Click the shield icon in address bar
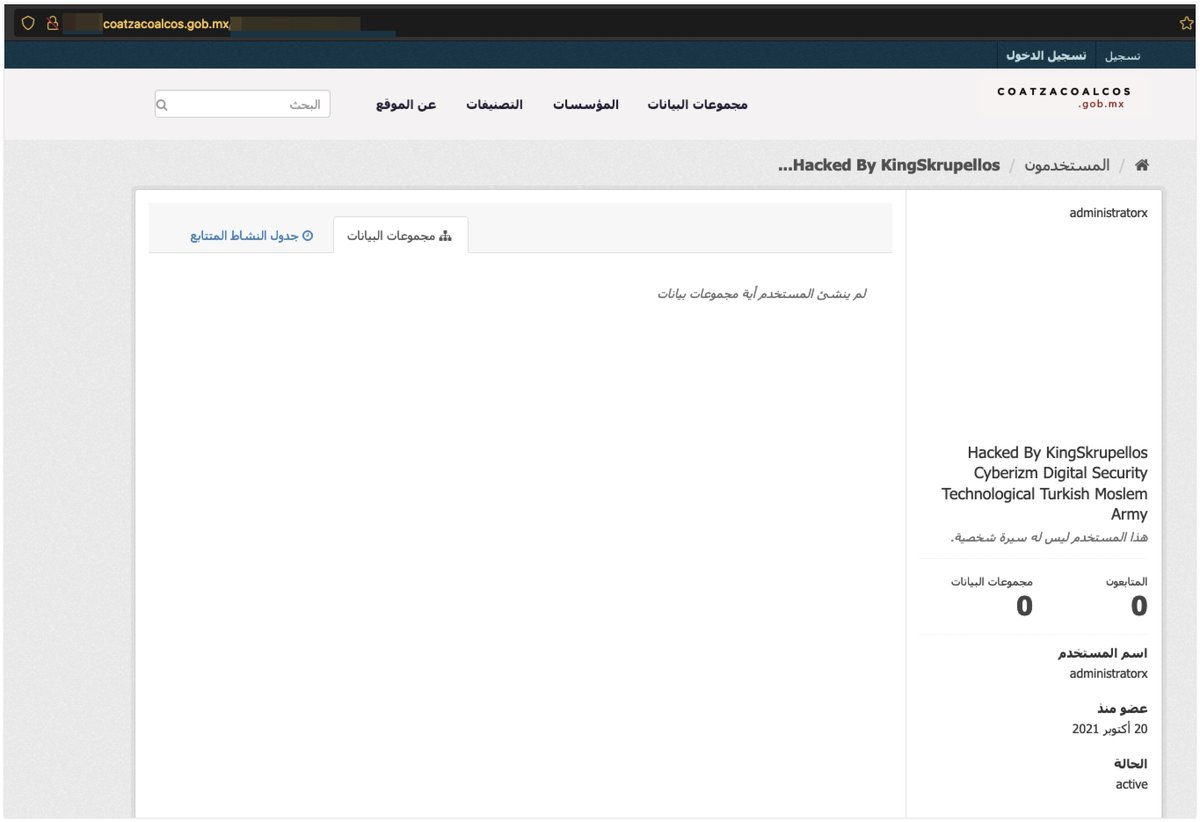The width and height of the screenshot is (1200, 822). coord(28,23)
